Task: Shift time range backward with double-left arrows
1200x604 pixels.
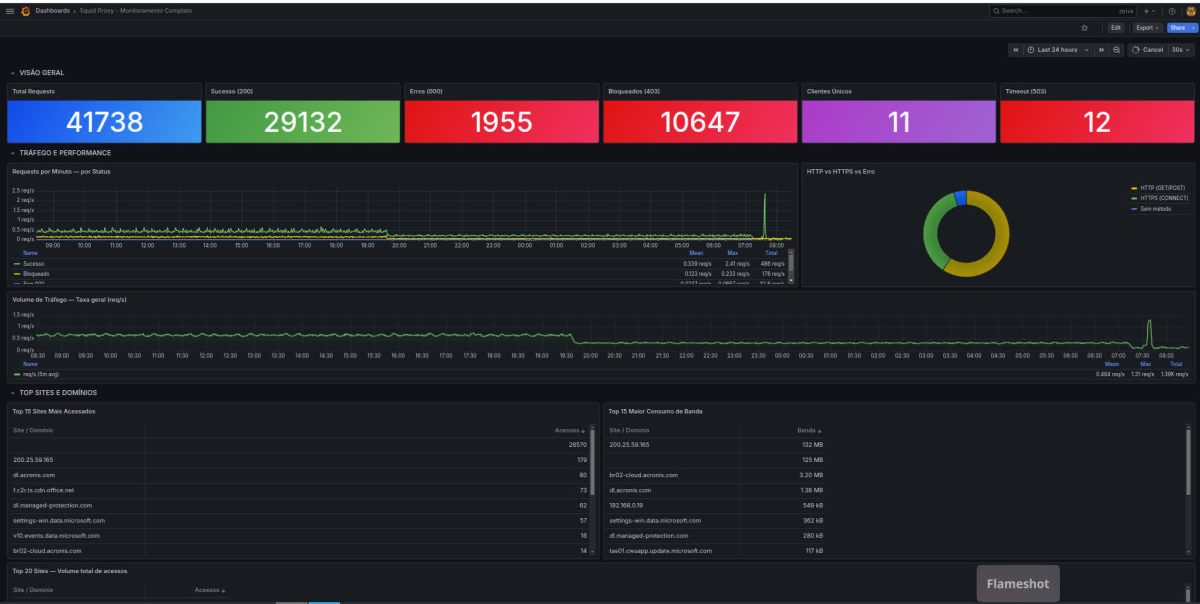Action: pyautogui.click(x=1016, y=50)
